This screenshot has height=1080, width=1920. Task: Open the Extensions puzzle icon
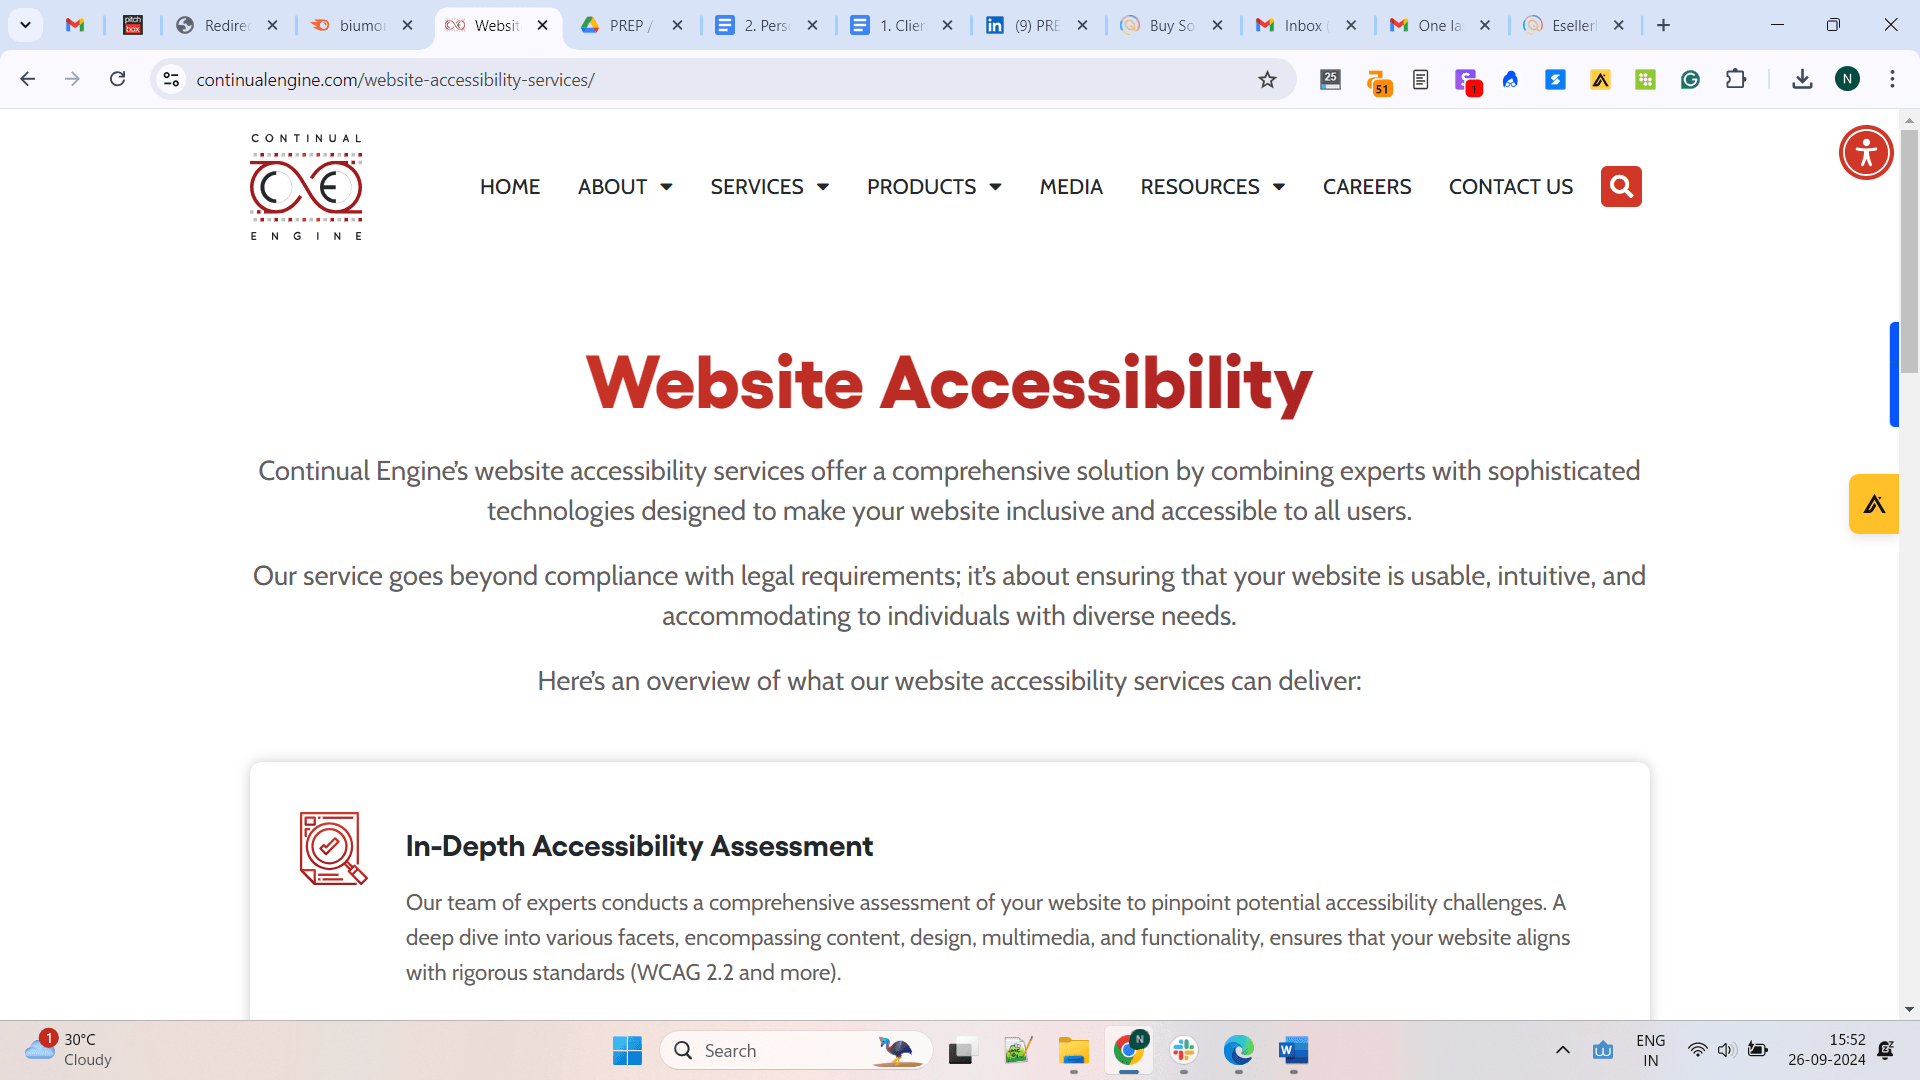pyautogui.click(x=1736, y=79)
